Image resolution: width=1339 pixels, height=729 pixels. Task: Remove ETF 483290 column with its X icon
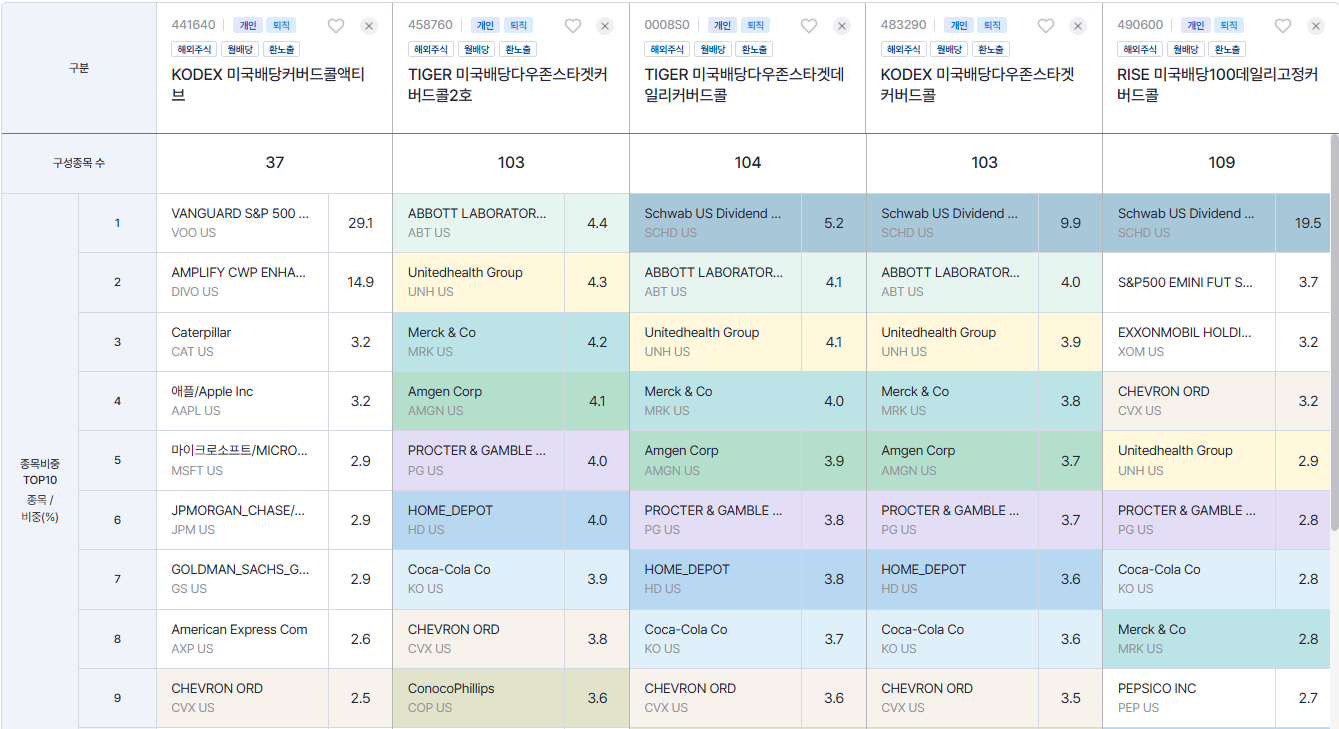(x=1078, y=26)
